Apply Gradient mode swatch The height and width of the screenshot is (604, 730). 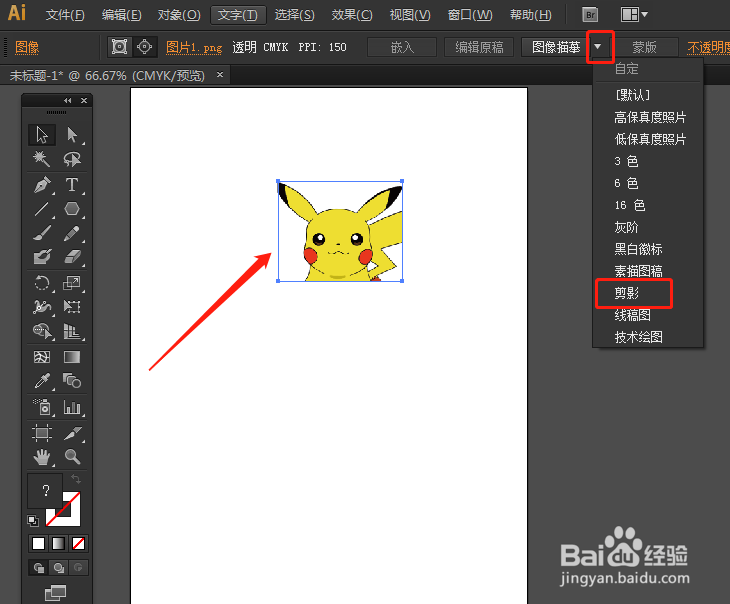pos(58,543)
